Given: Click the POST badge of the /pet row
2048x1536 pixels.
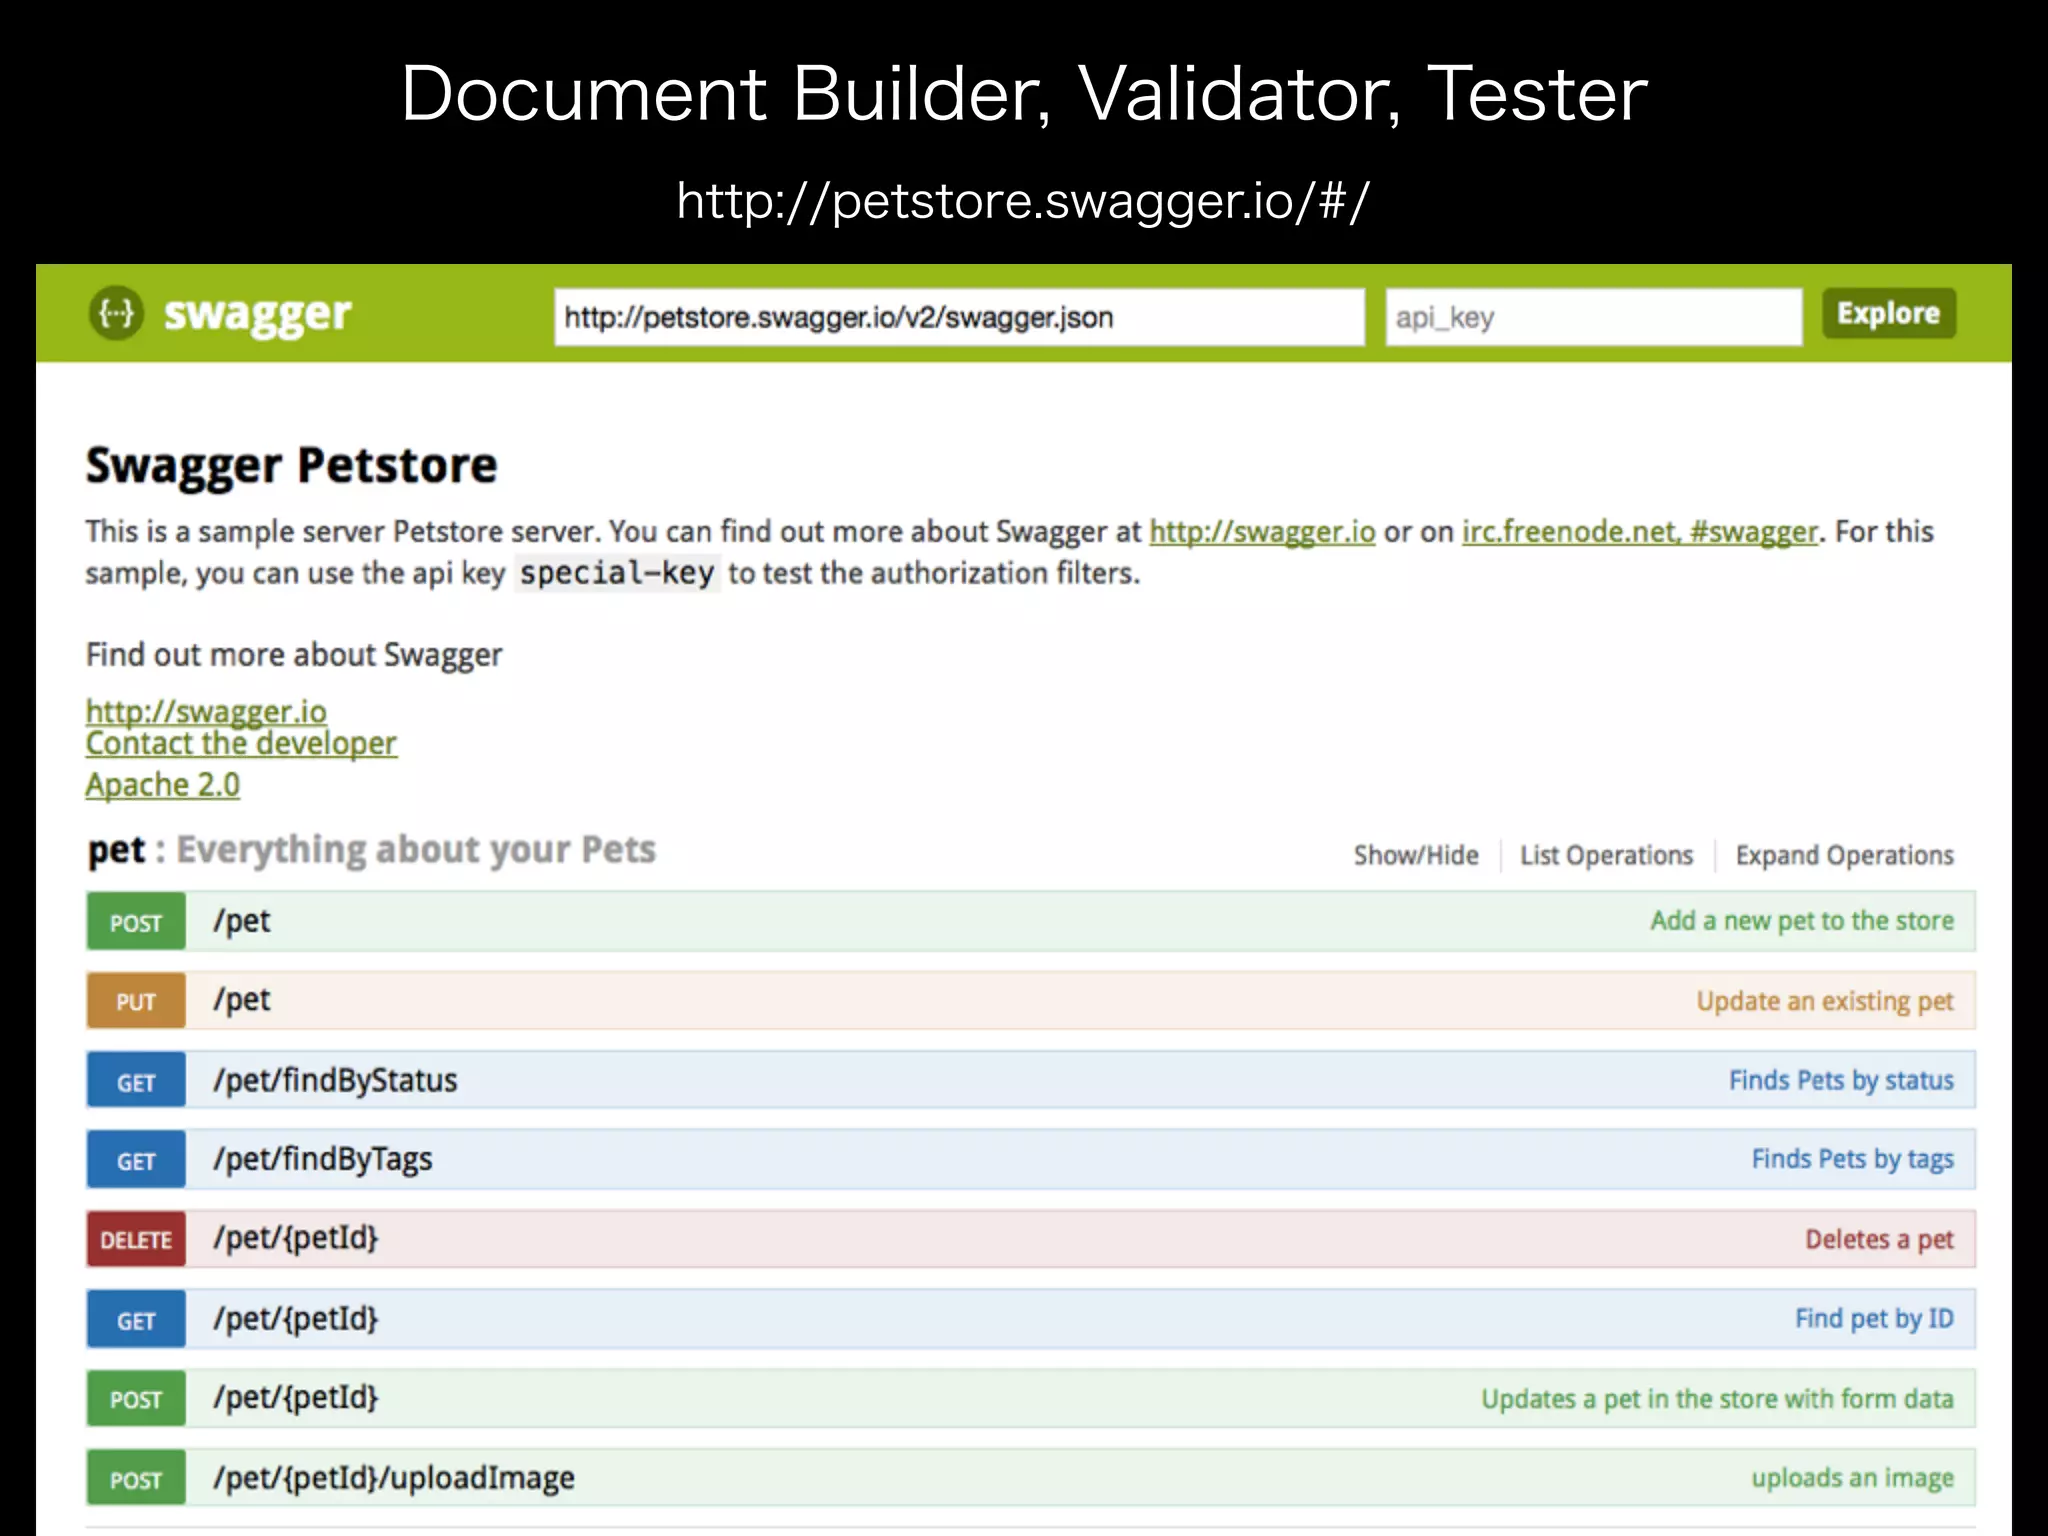Looking at the screenshot, I should tap(136, 921).
